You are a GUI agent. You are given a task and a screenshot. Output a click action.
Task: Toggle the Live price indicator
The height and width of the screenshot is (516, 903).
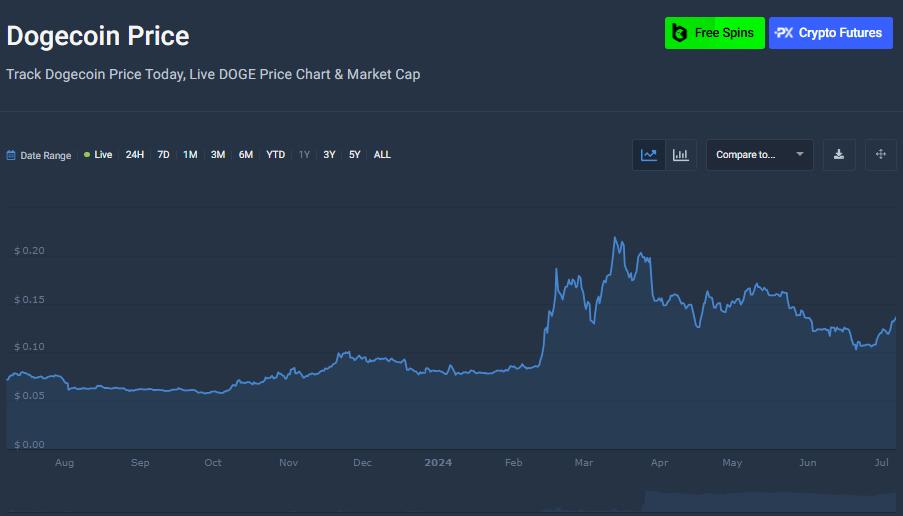pyautogui.click(x=98, y=155)
